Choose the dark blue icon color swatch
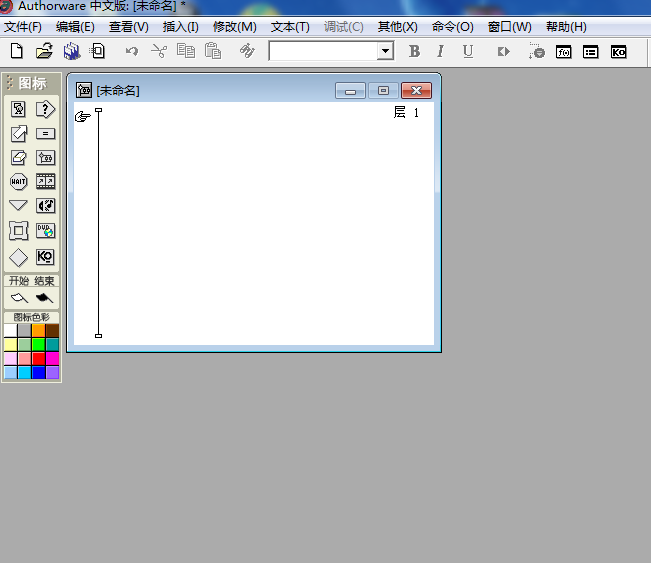 coord(38,372)
